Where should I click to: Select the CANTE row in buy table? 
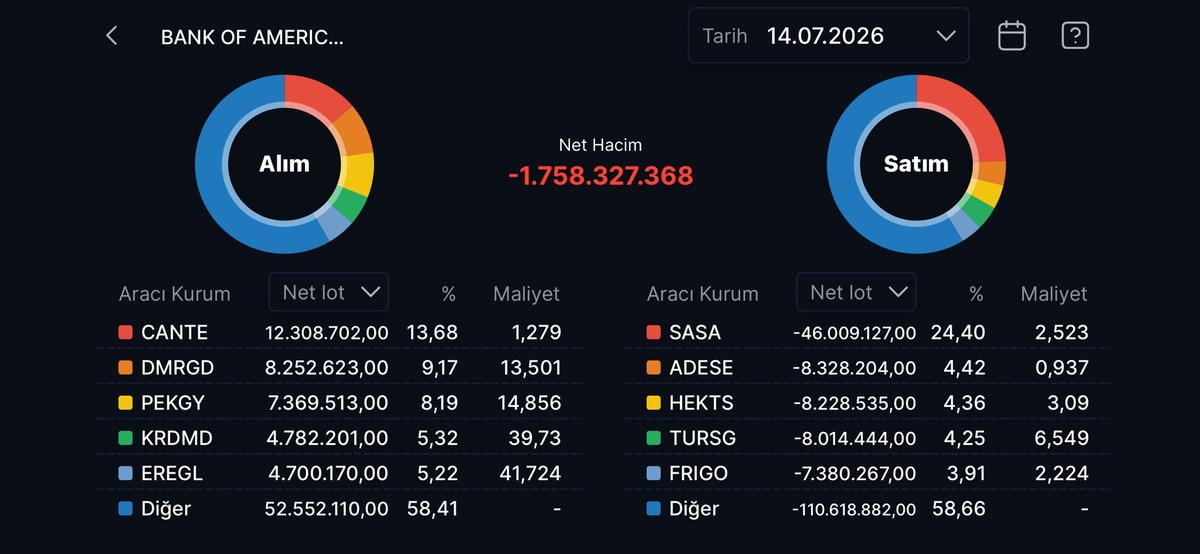[340, 332]
